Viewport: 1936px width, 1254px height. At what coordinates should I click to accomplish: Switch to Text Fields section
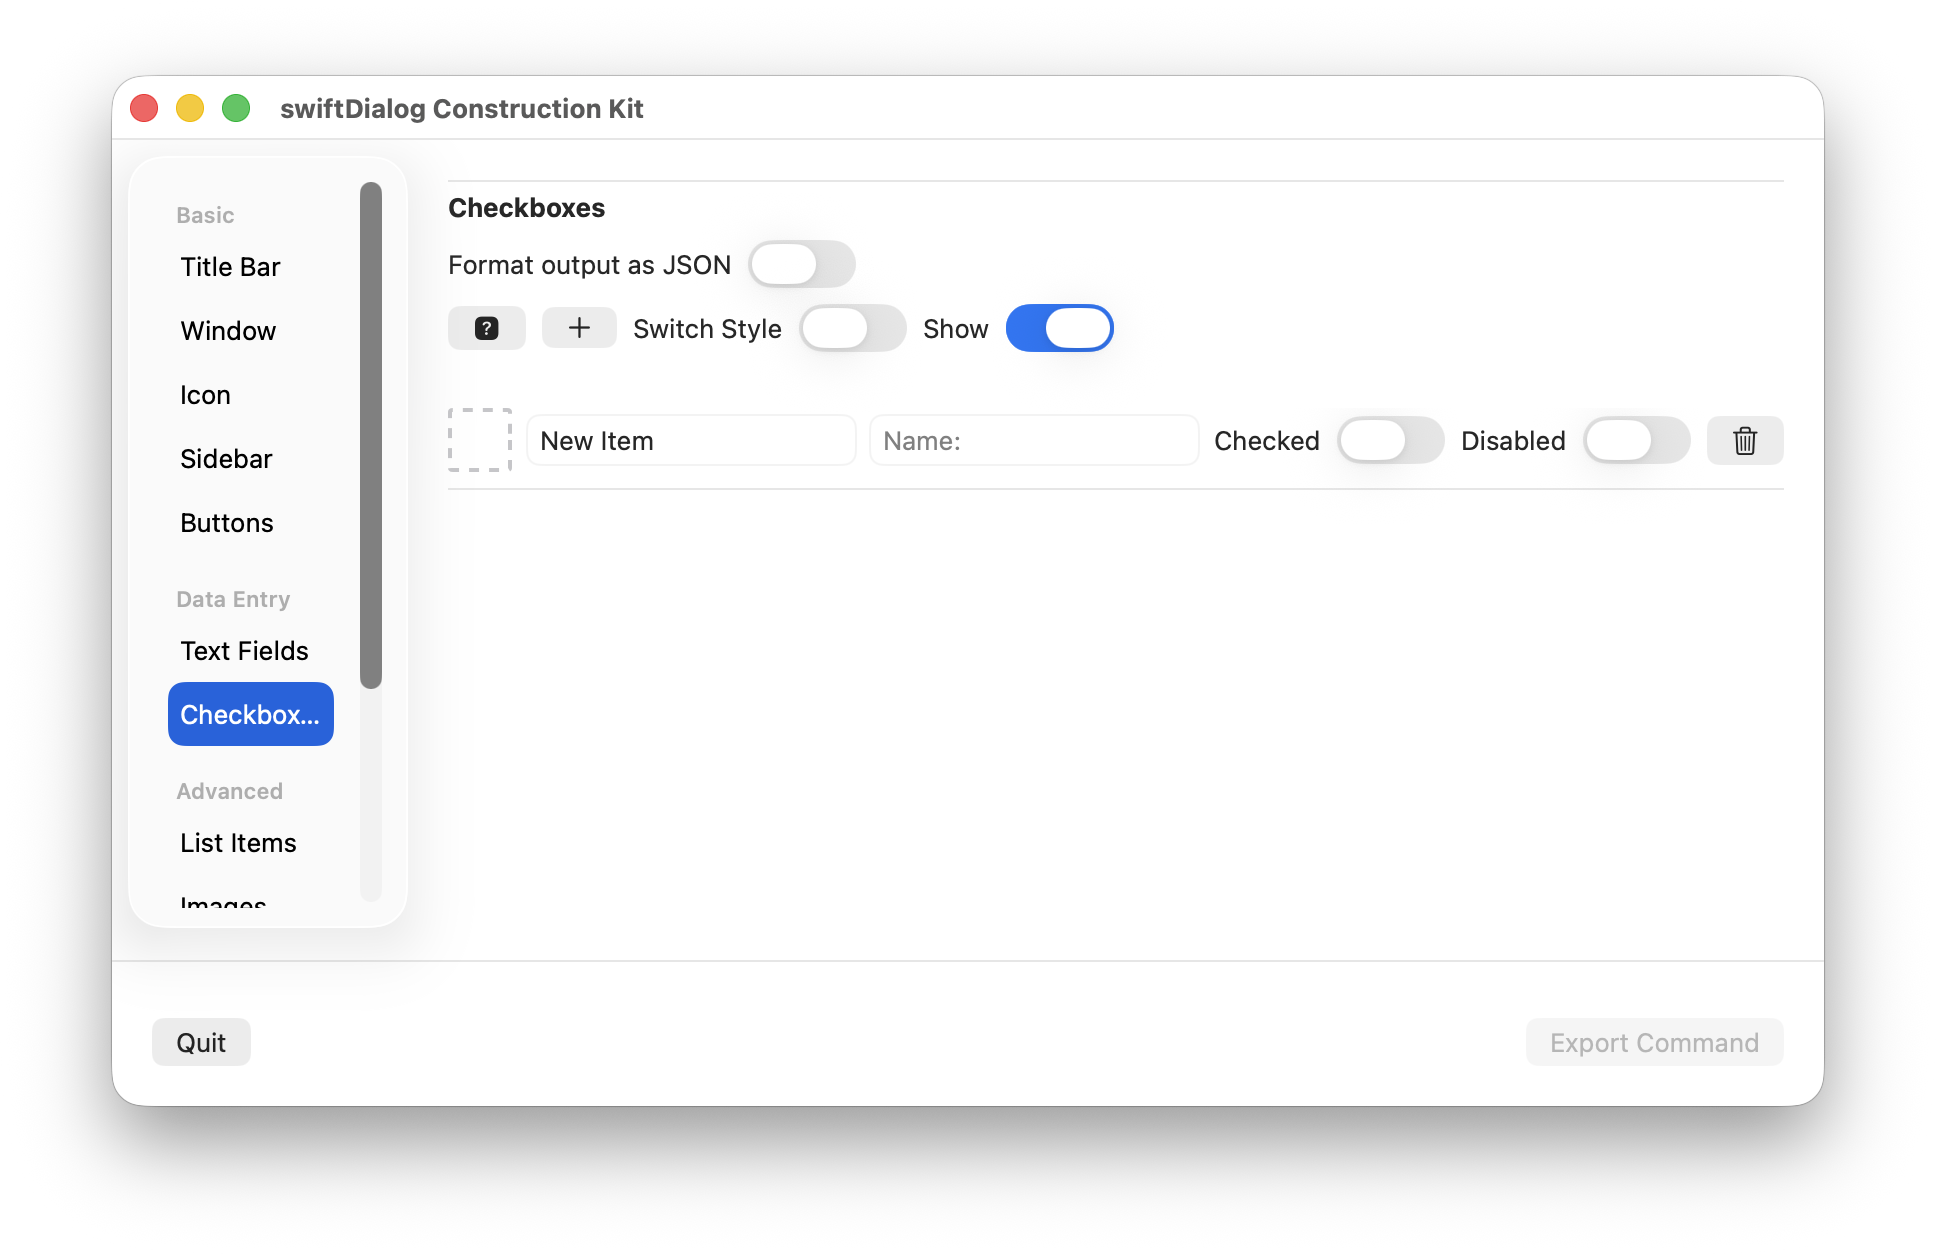pyautogui.click(x=244, y=651)
